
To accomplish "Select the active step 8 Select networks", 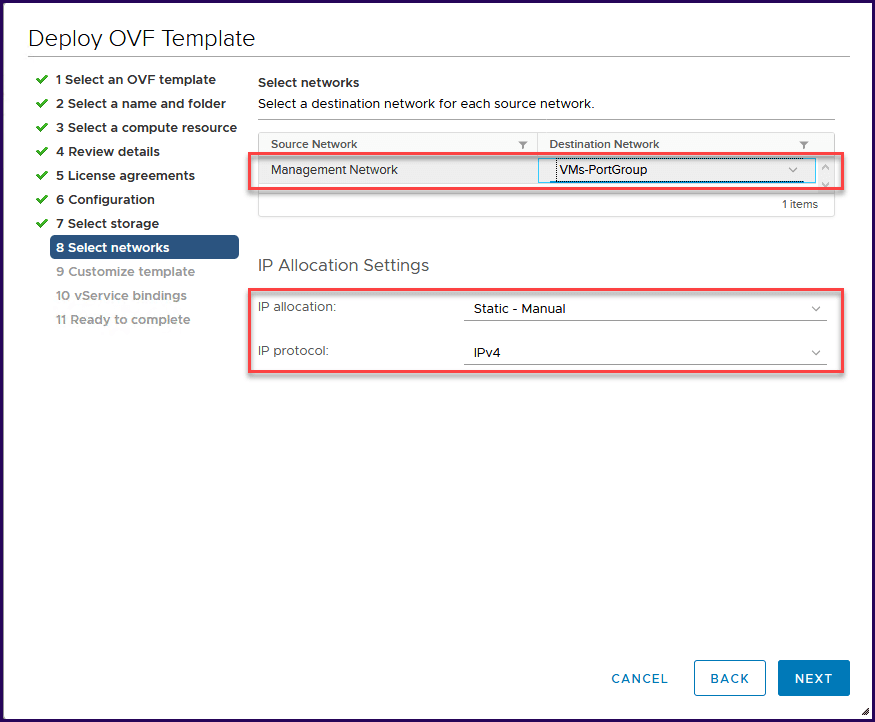I will [145, 247].
